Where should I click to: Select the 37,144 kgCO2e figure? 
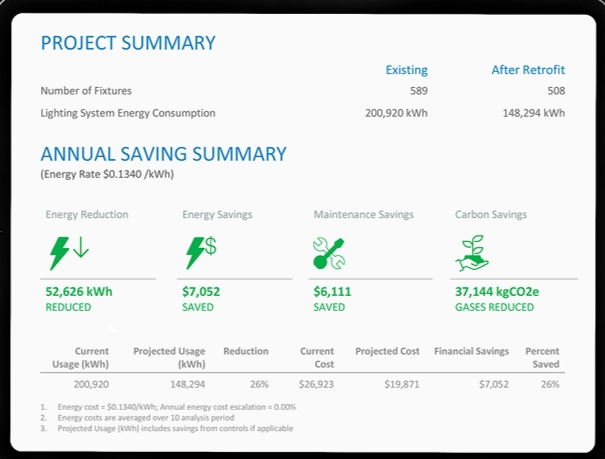pos(497,292)
